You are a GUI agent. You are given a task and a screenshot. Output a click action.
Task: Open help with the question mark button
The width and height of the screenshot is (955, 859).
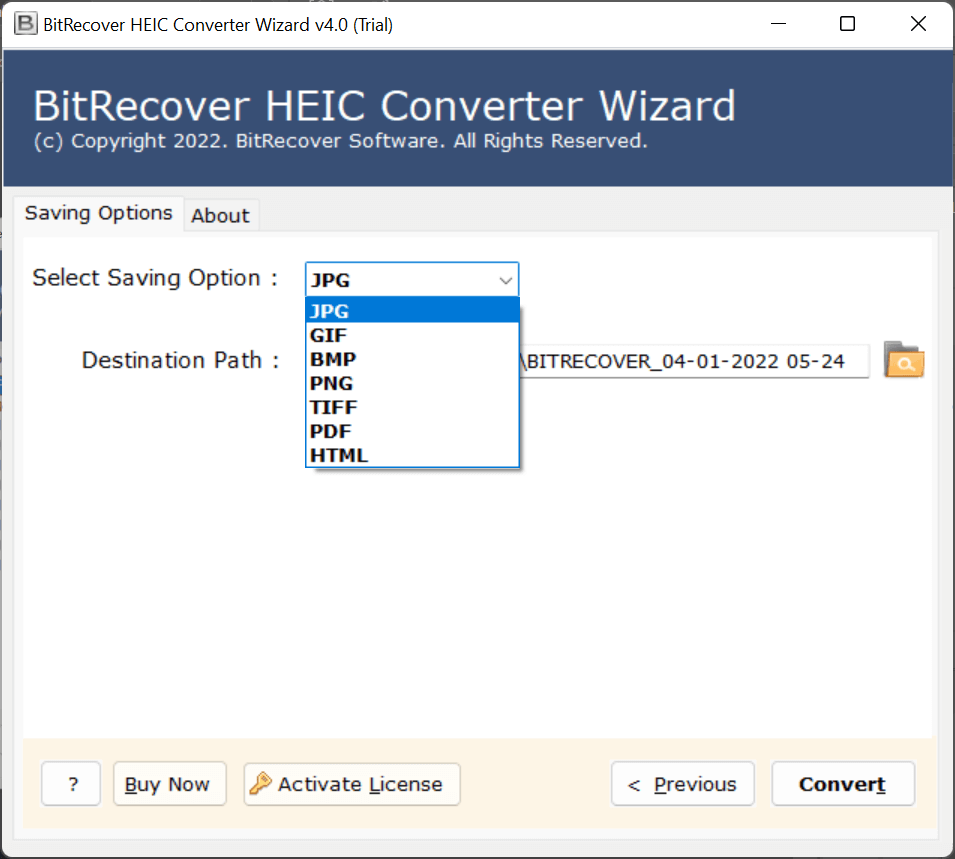pos(71,784)
